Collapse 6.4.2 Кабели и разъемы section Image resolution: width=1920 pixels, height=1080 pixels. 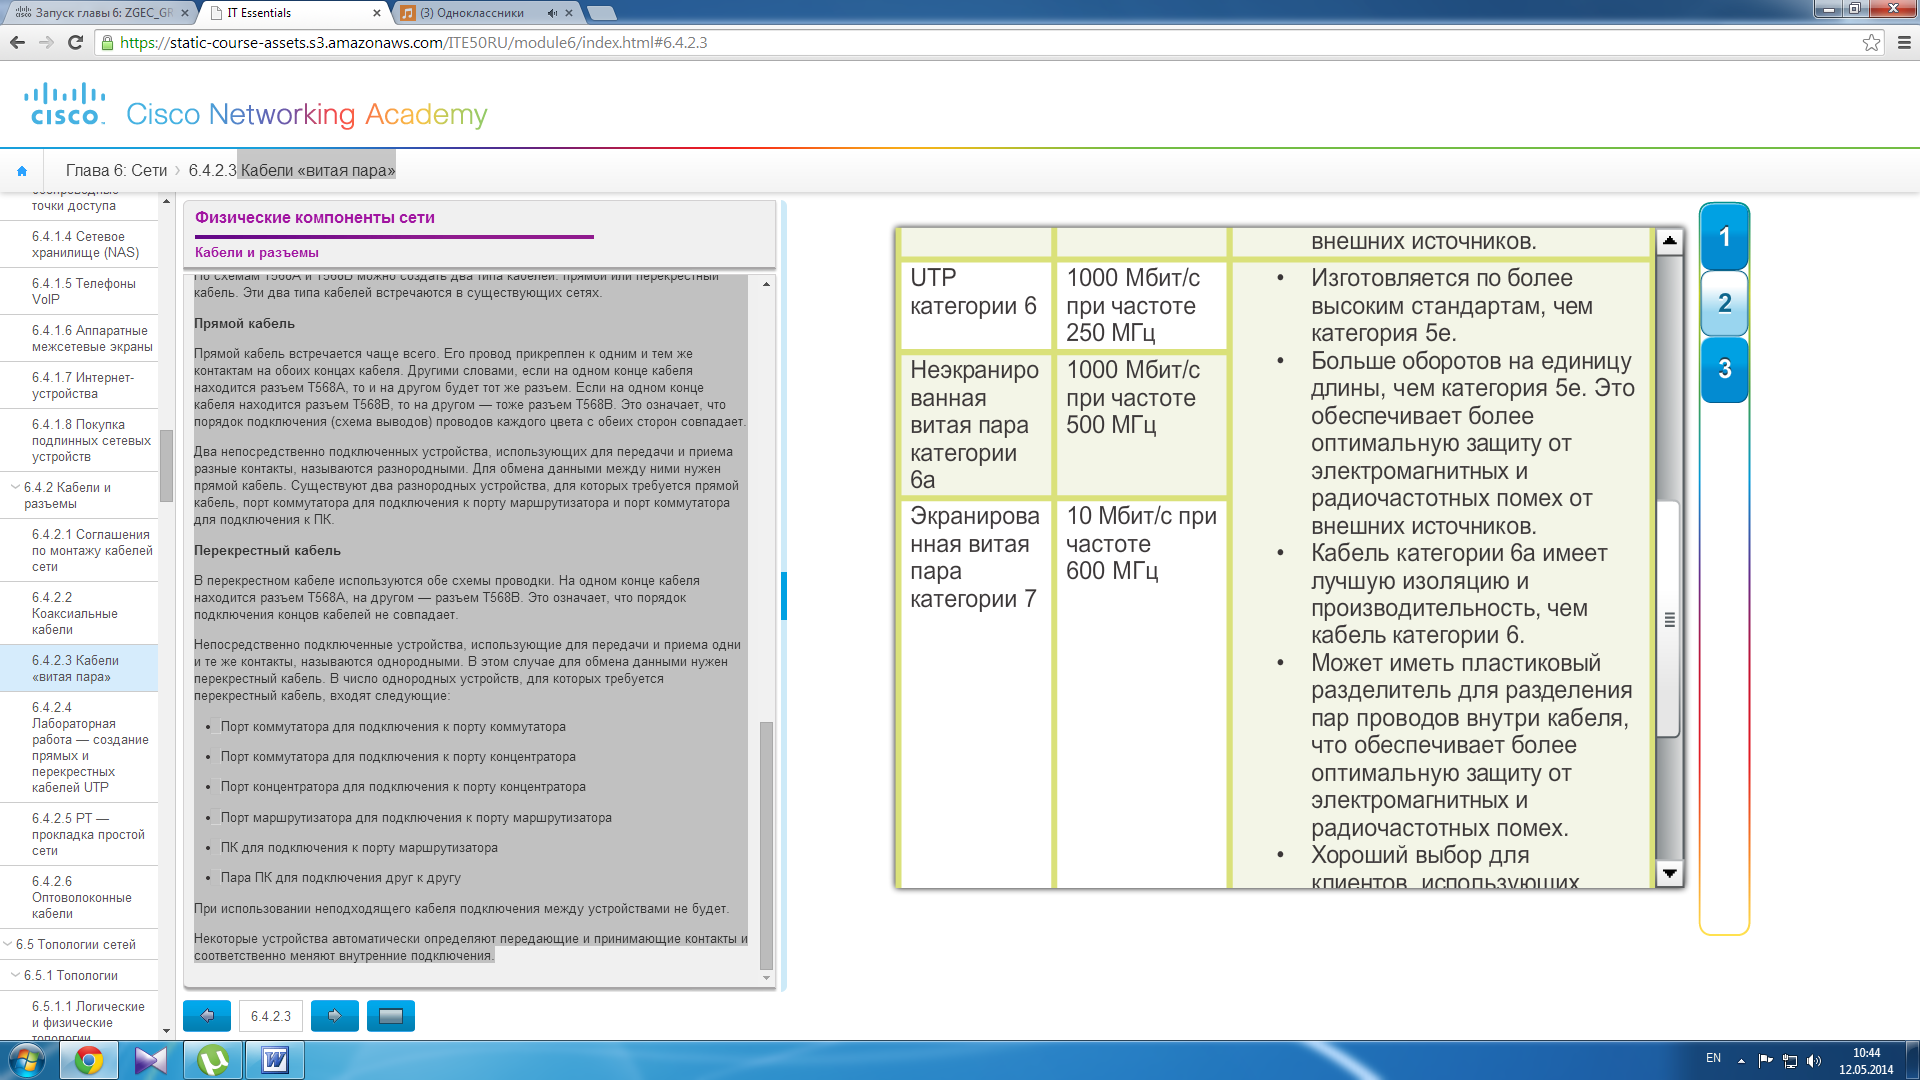coord(15,487)
